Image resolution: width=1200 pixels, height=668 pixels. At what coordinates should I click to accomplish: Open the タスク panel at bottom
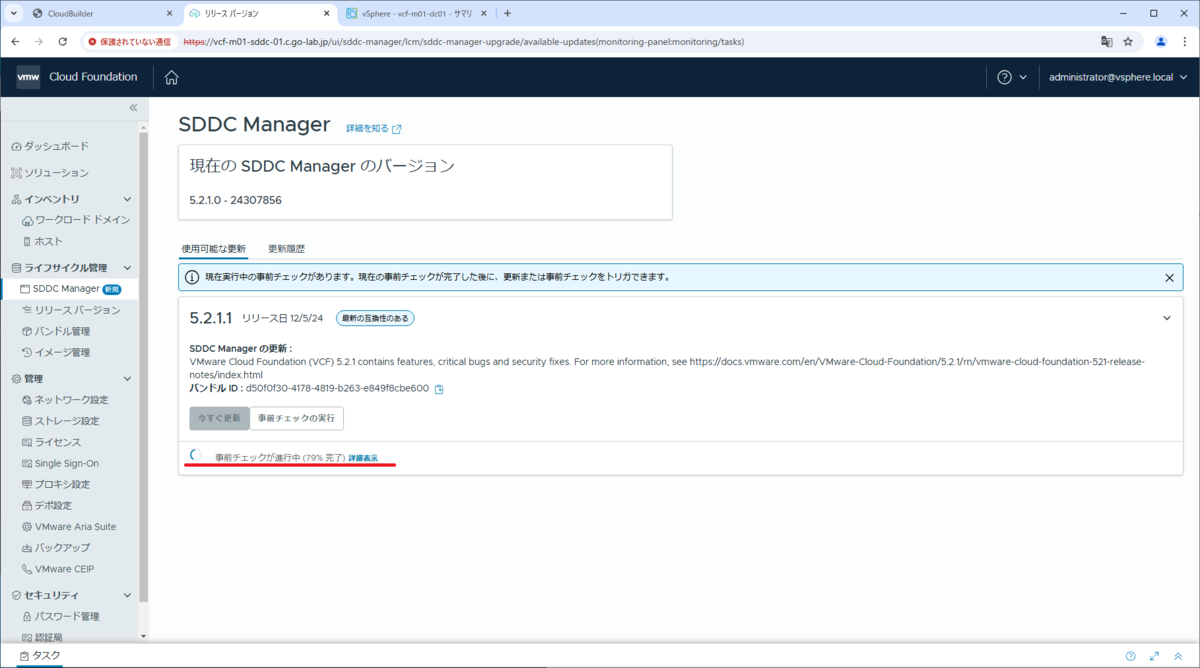click(x=40, y=656)
